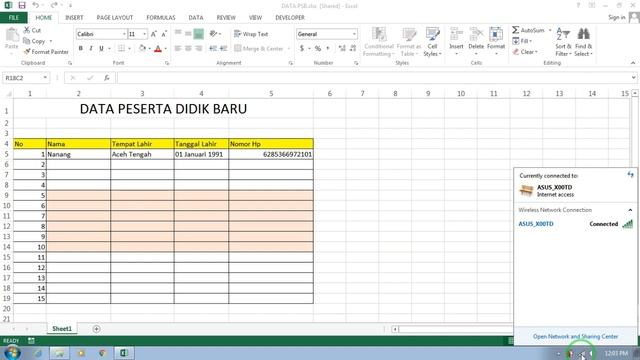Toggle Underline formatting

pos(101,48)
